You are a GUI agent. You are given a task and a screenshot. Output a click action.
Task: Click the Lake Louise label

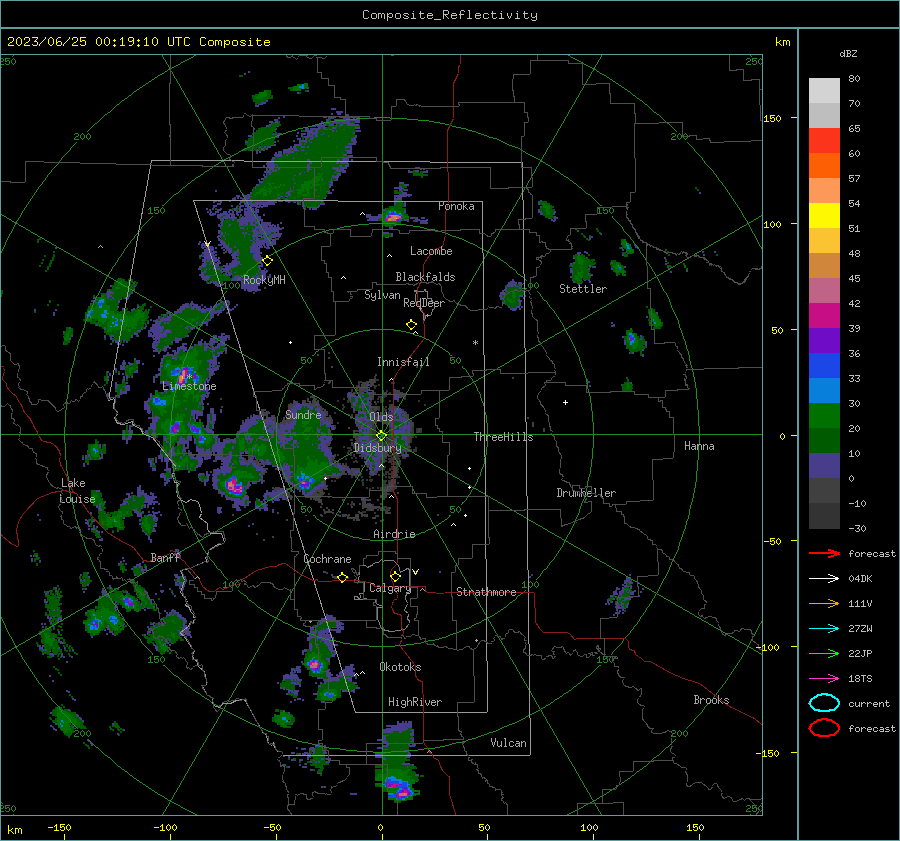tap(77, 491)
